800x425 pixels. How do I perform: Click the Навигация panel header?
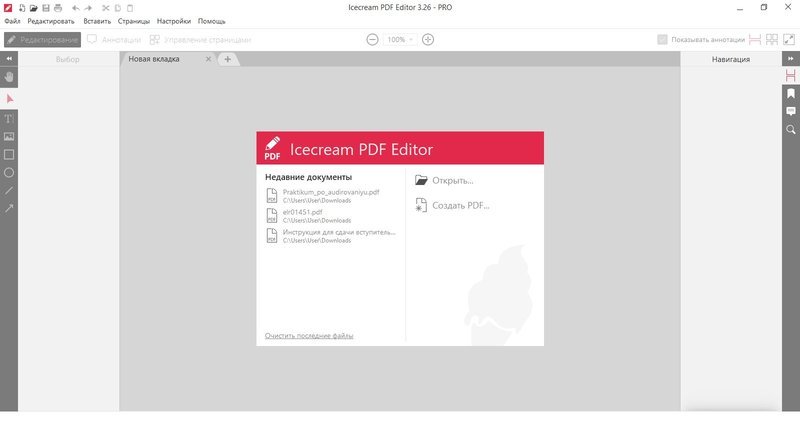tap(731, 59)
